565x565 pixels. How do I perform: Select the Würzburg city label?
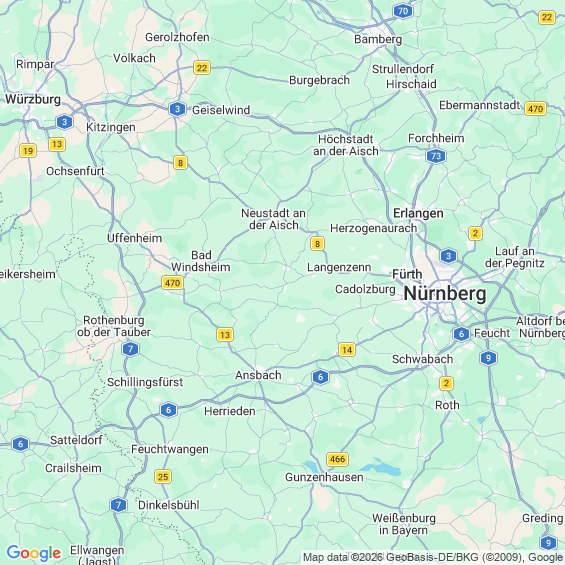coord(33,99)
